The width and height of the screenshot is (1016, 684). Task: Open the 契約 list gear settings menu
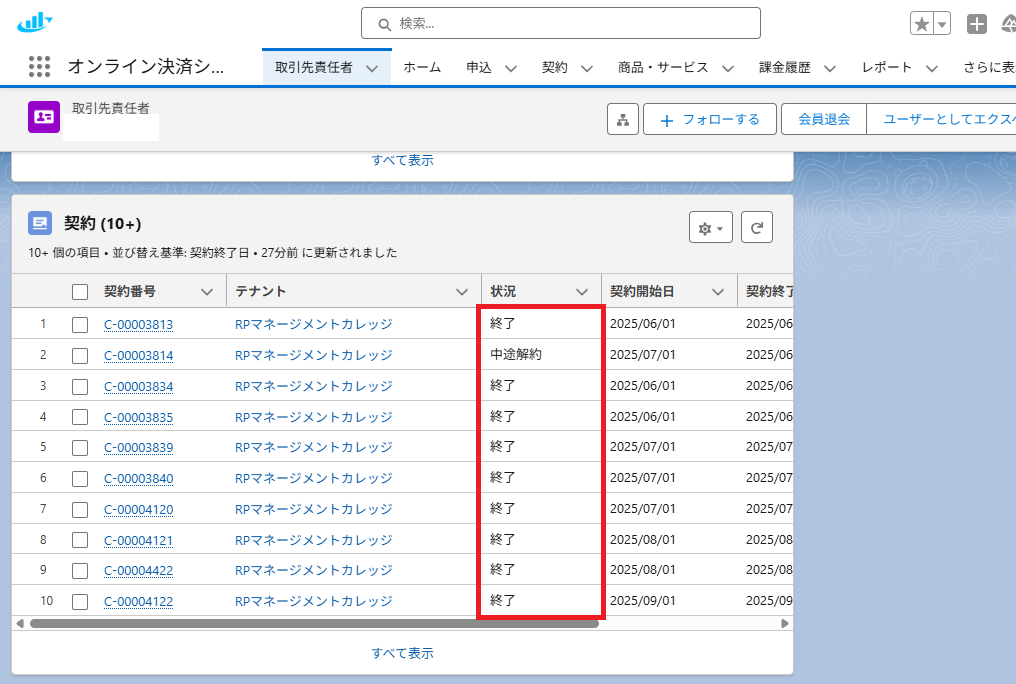[711, 228]
